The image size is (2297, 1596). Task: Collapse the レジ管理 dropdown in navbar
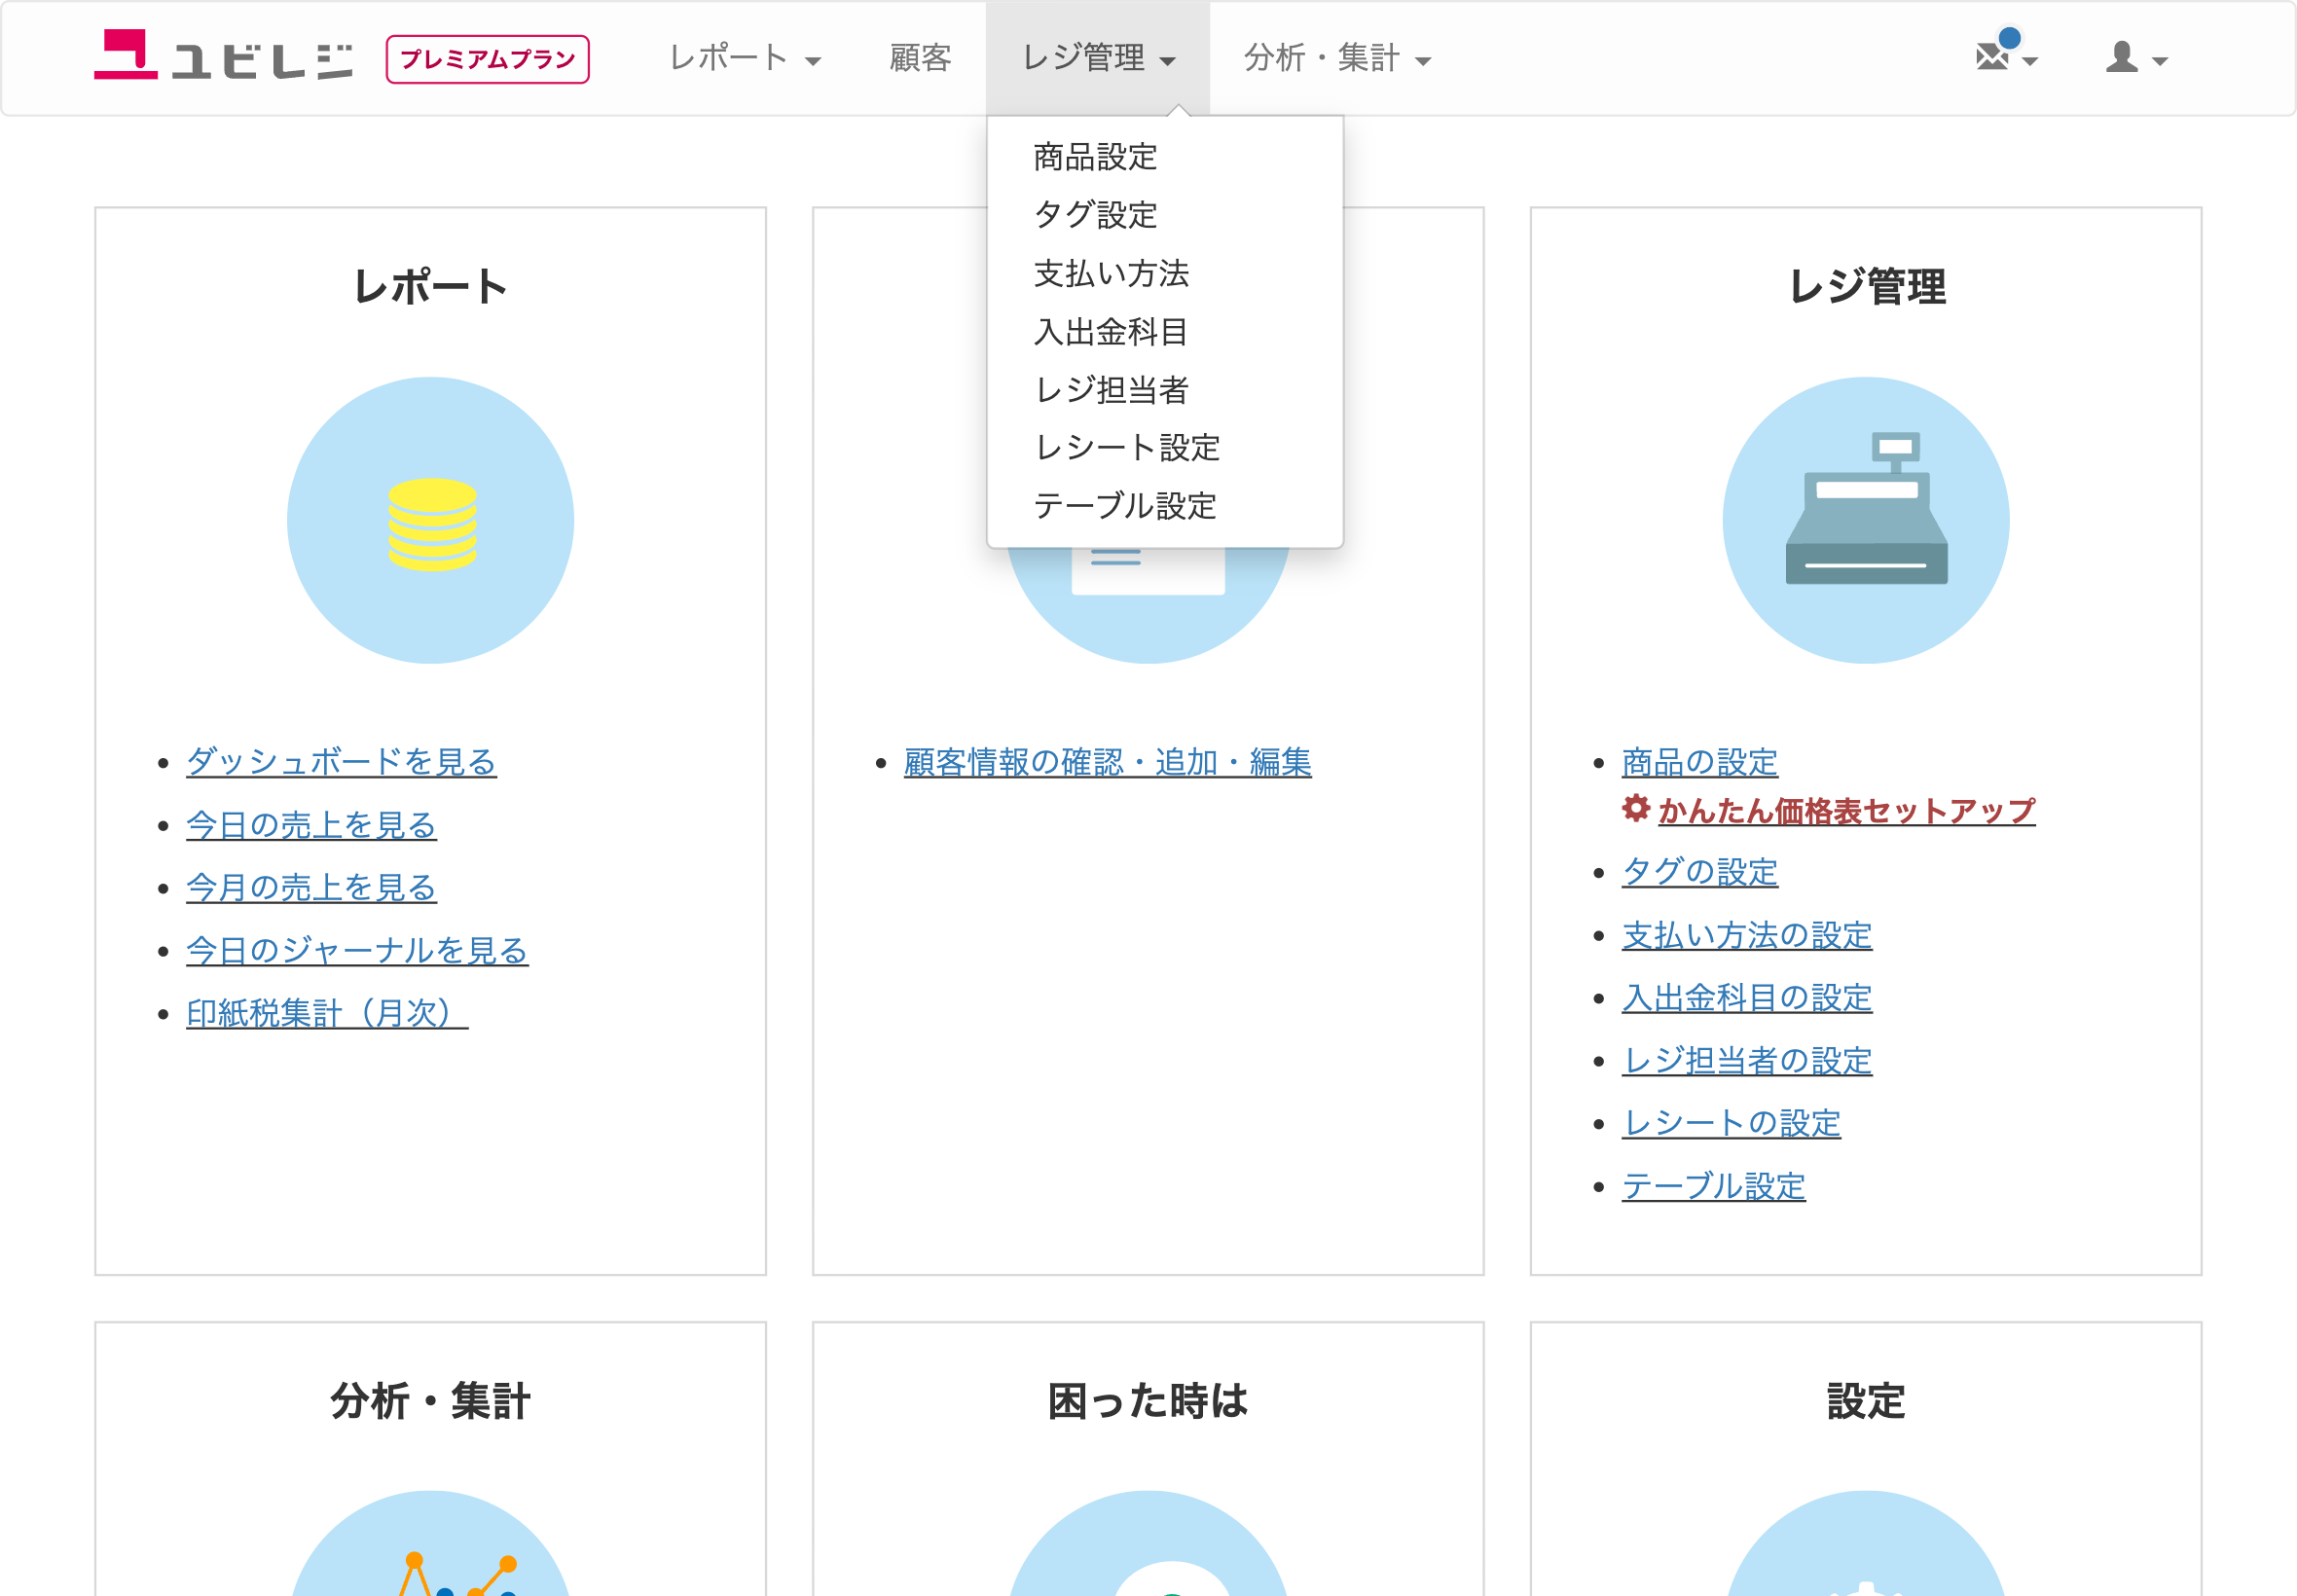(x=1098, y=58)
